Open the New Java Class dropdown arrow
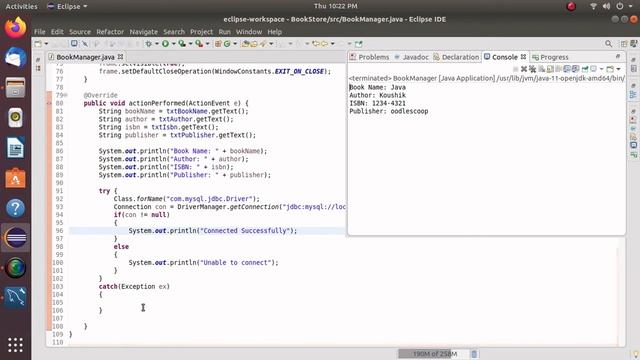This screenshot has height=360, width=640. (x=235, y=44)
